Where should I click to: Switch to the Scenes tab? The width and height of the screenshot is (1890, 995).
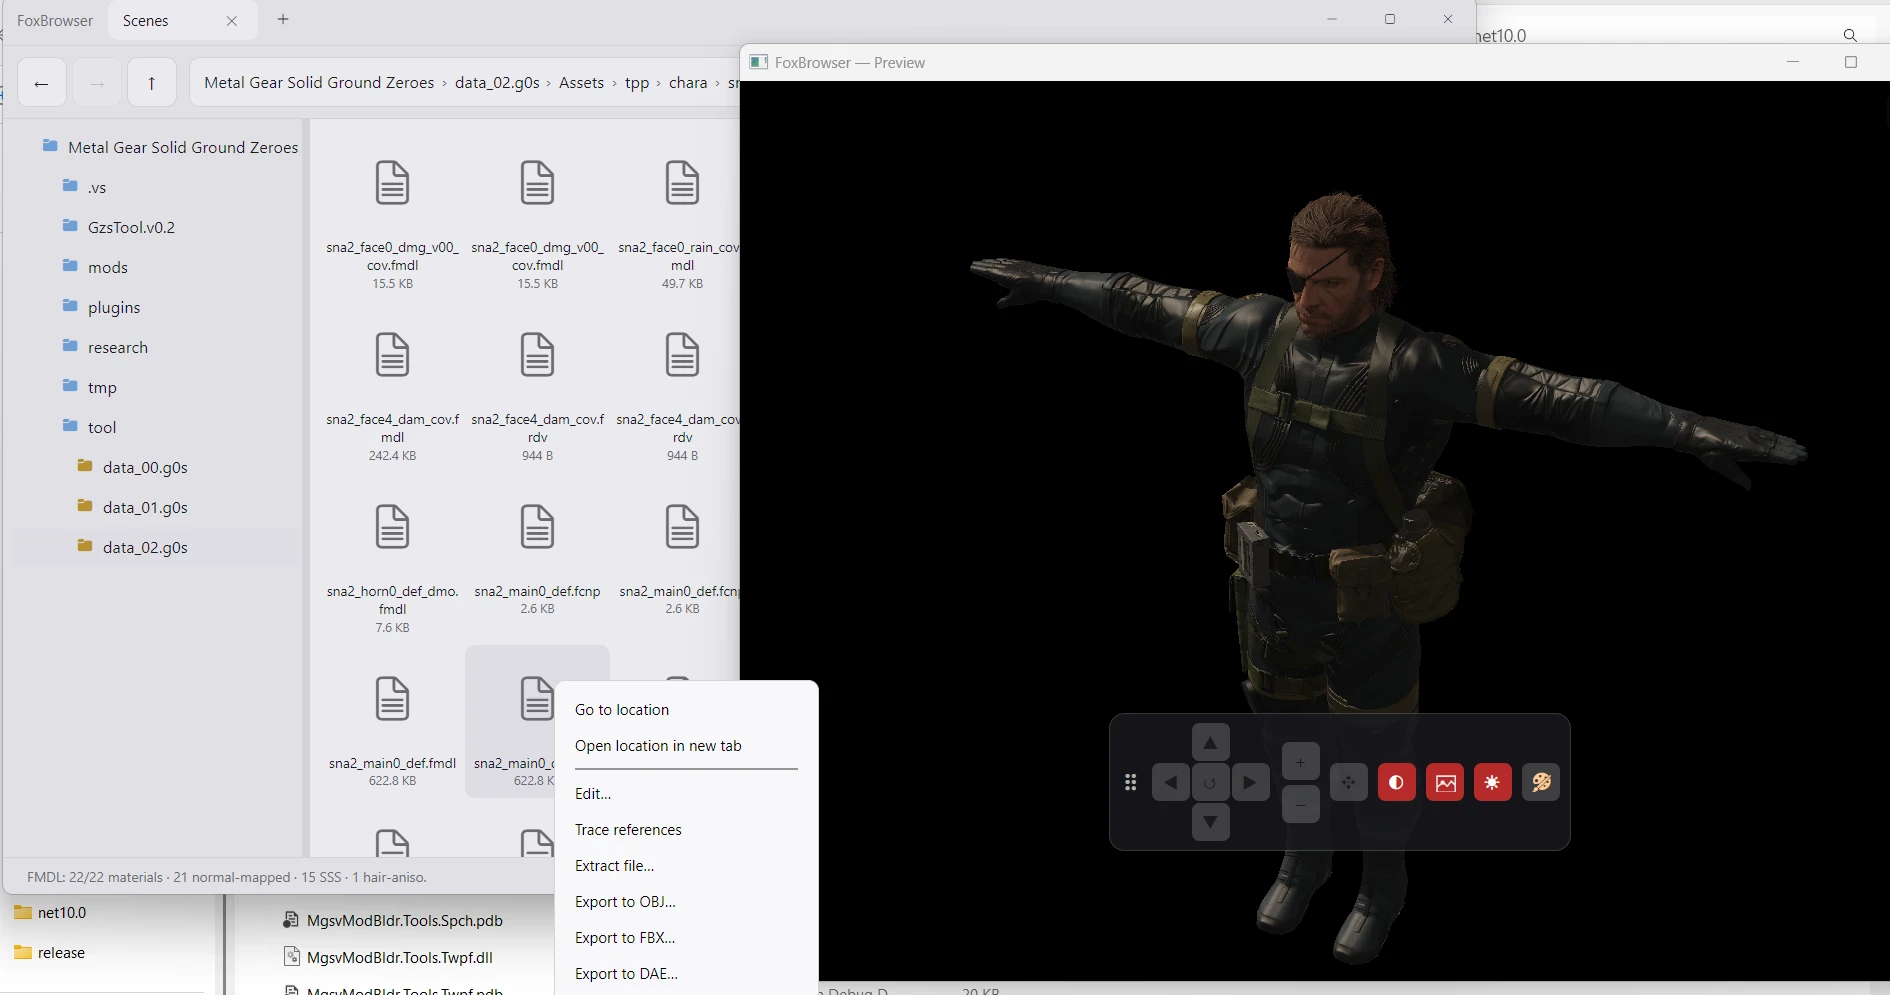pyautogui.click(x=180, y=21)
